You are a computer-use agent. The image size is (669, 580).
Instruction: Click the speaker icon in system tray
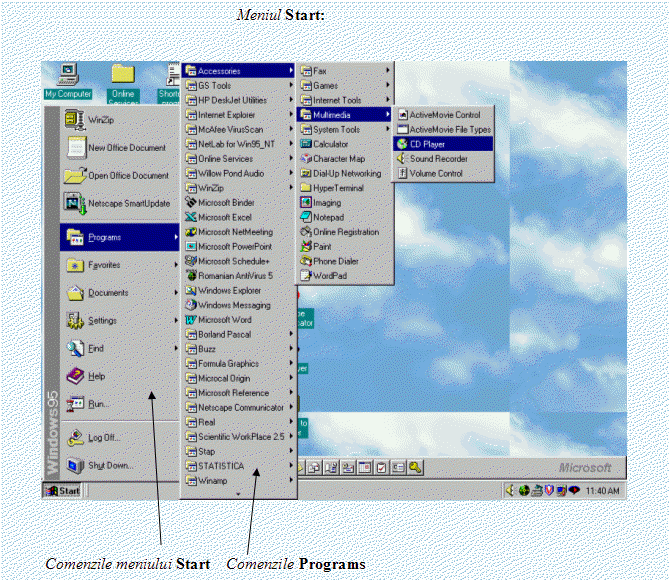[510, 491]
